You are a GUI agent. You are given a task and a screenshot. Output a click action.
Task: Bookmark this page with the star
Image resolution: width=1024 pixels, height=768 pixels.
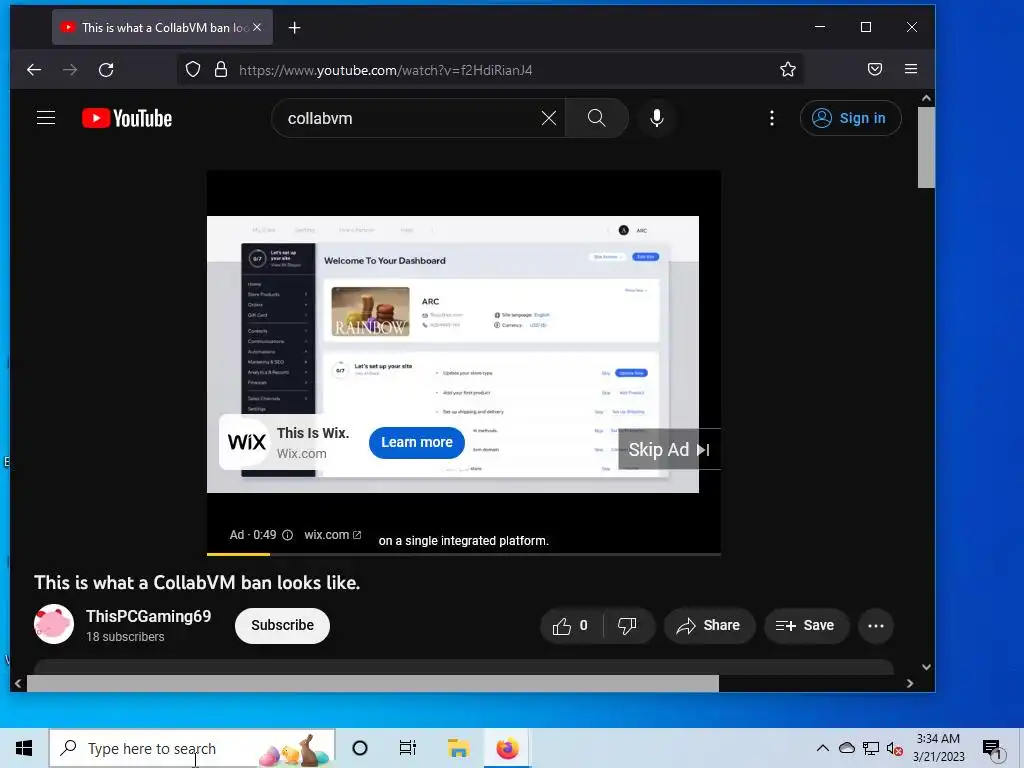pyautogui.click(x=788, y=69)
